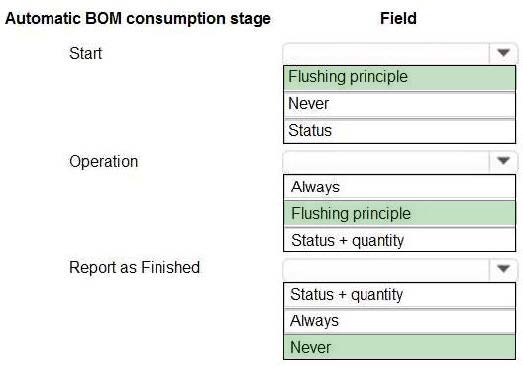Open the Start dropdown arrow
The width and height of the screenshot is (523, 378).
pos(503,53)
